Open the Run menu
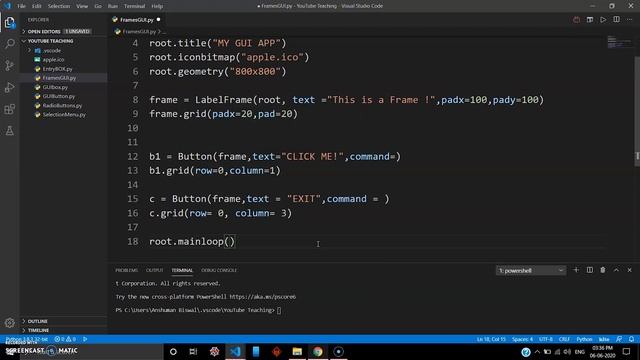This screenshot has width=640, height=360. tap(113, 6)
